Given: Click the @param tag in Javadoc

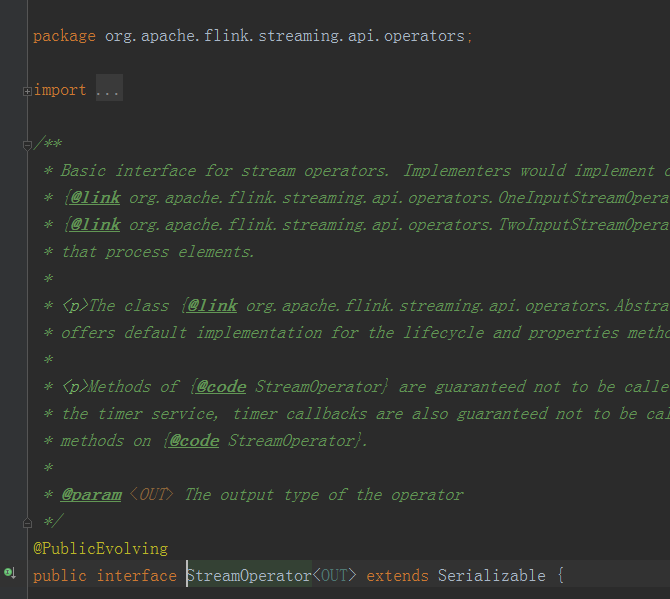Looking at the screenshot, I should [91, 494].
